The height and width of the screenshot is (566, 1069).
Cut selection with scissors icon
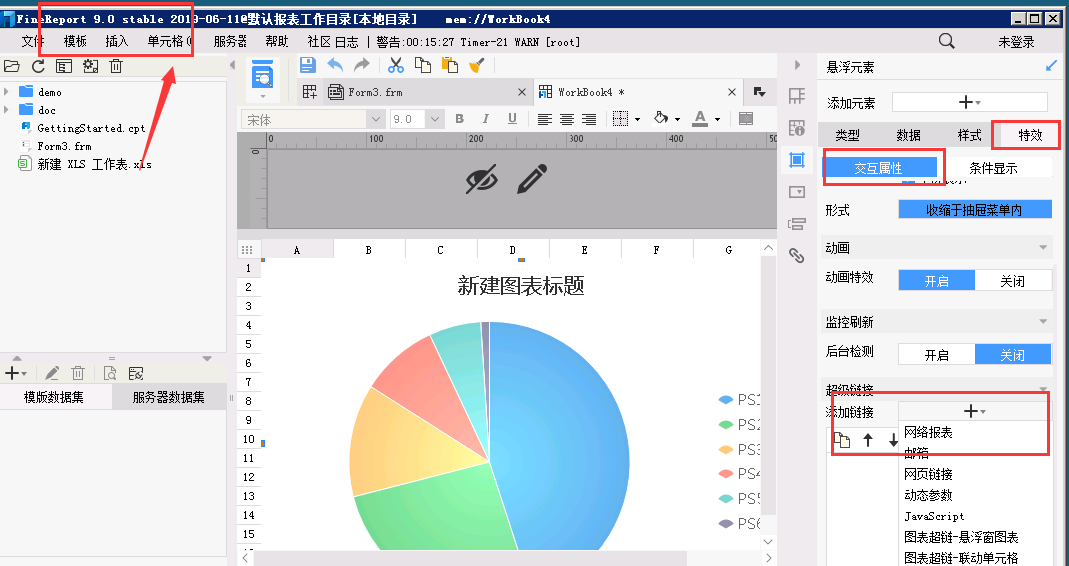point(395,65)
